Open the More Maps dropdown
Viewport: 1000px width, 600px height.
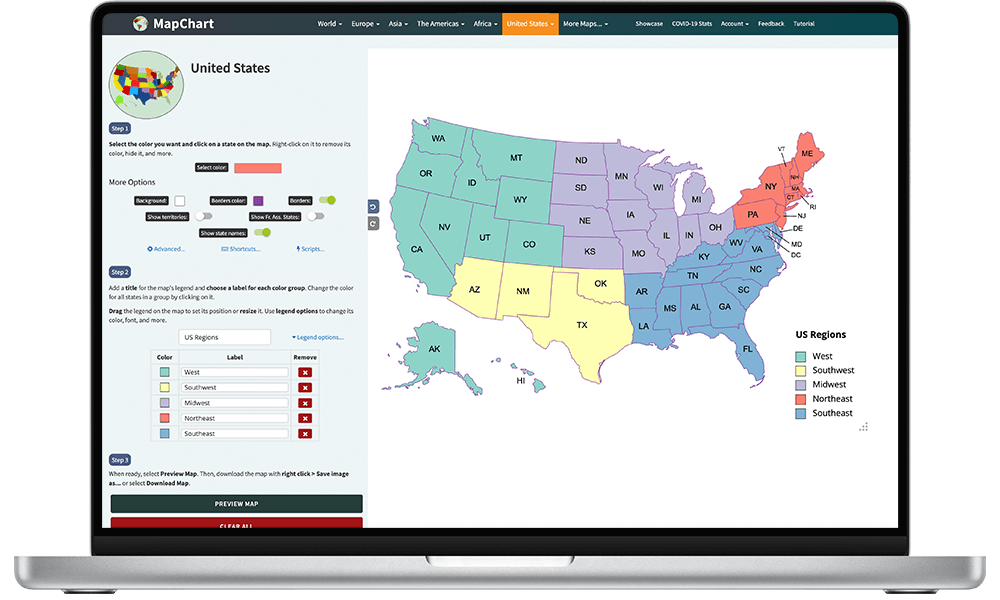[x=585, y=24]
